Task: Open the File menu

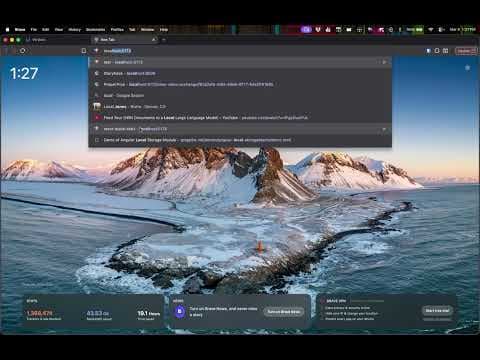Action: 34,30
